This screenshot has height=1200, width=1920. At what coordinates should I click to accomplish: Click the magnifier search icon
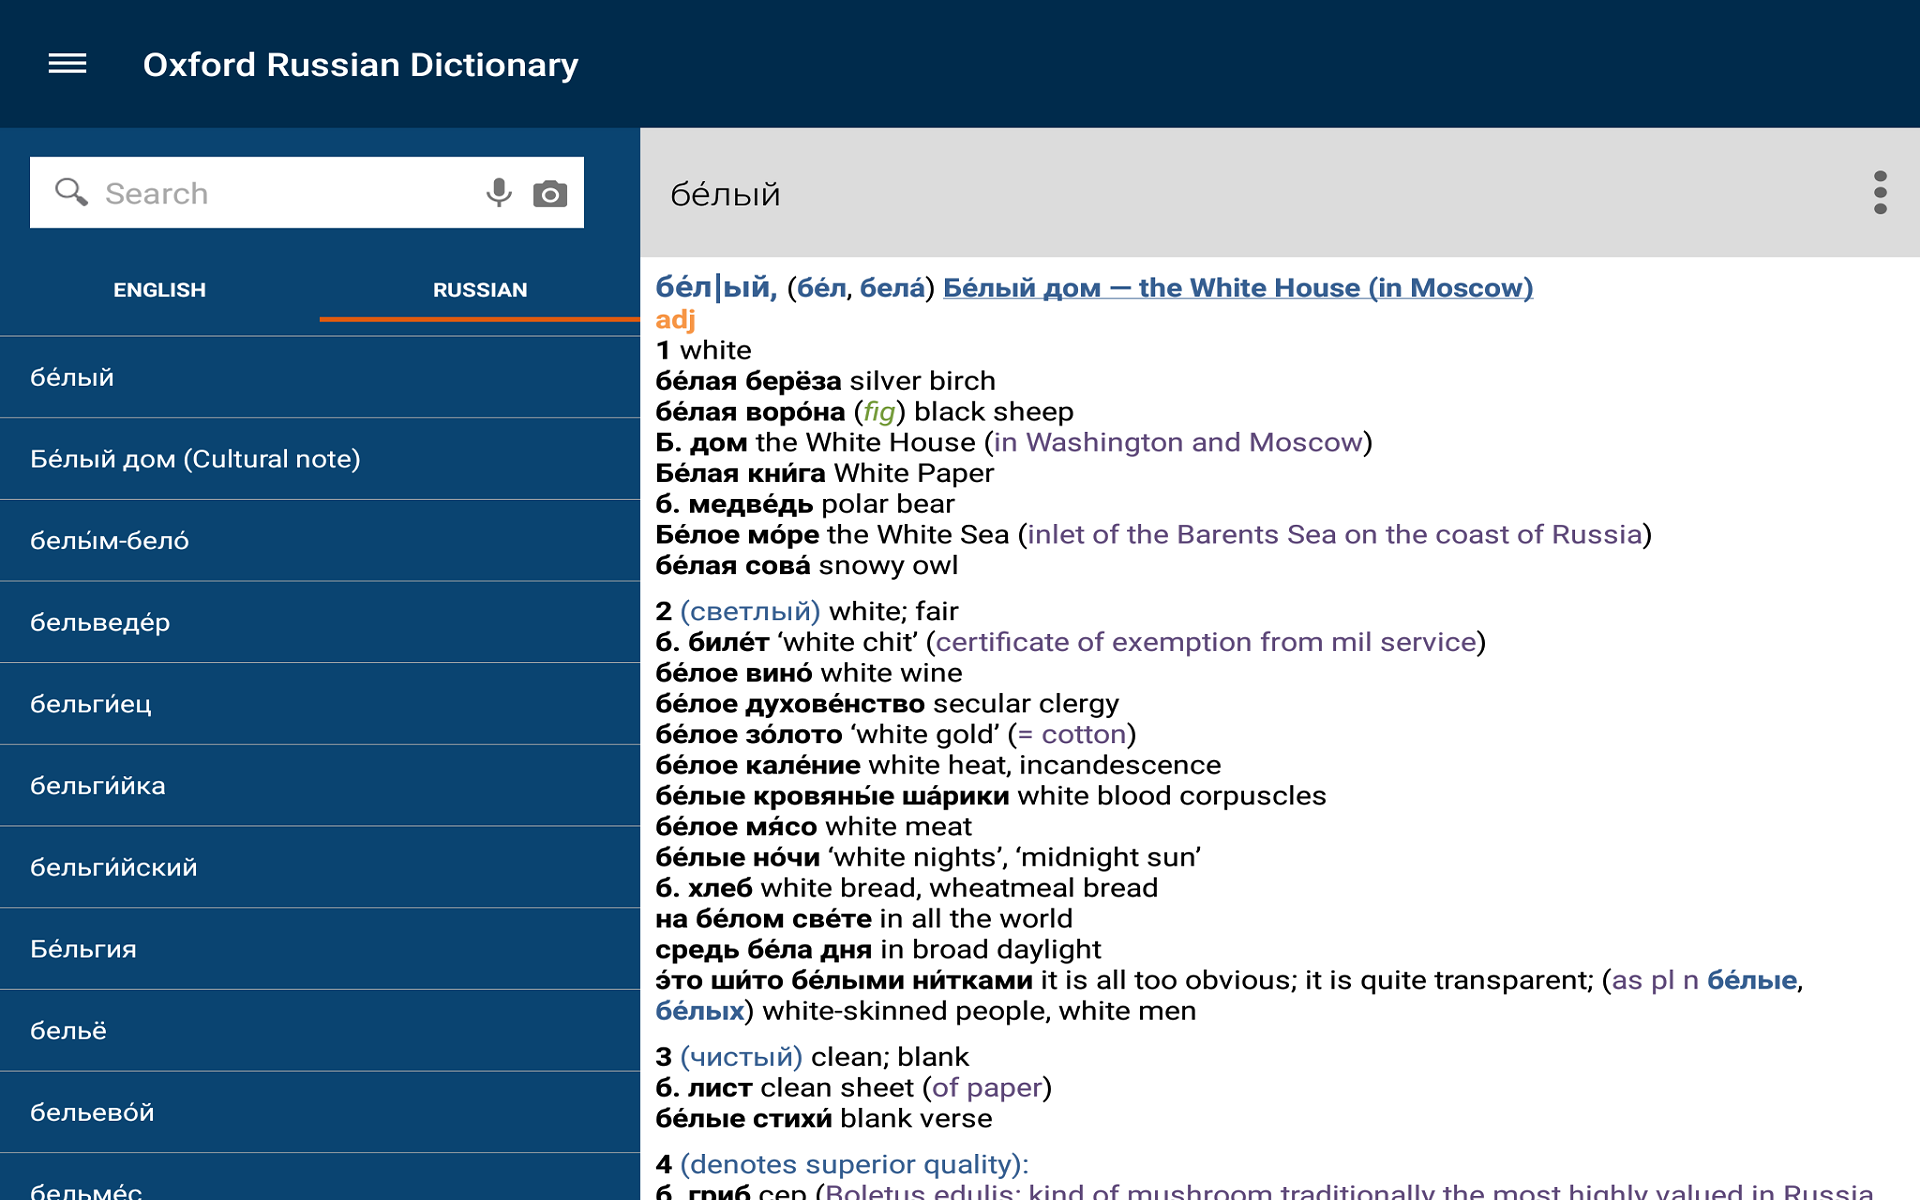click(x=71, y=192)
